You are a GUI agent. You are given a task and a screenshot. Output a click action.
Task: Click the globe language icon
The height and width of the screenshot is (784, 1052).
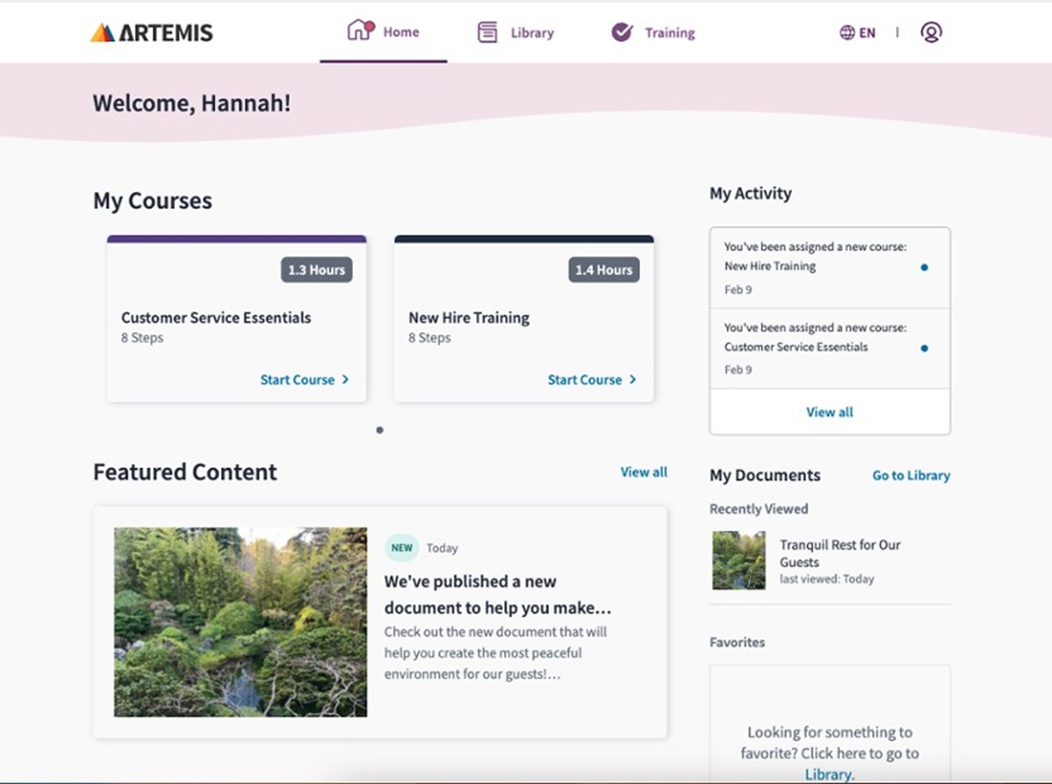tap(847, 33)
